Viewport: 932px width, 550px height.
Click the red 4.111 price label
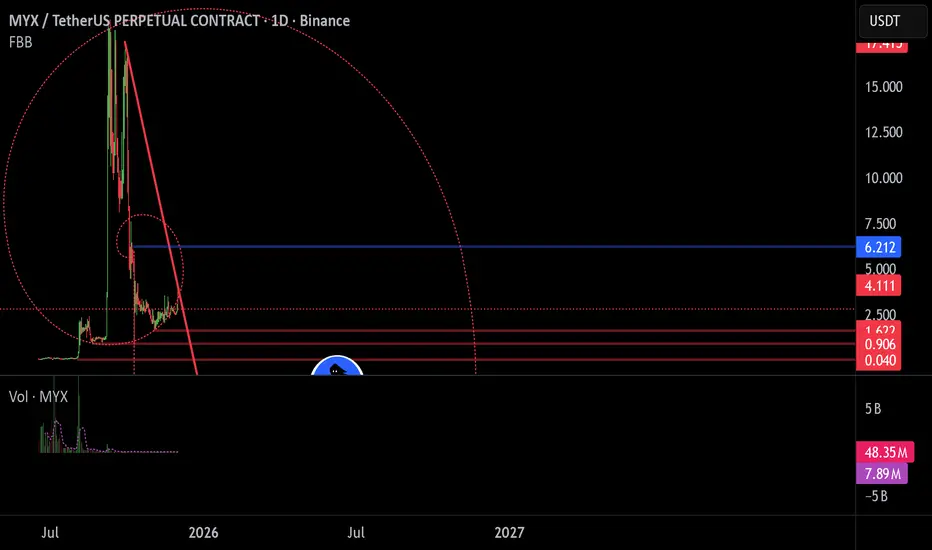(879, 285)
